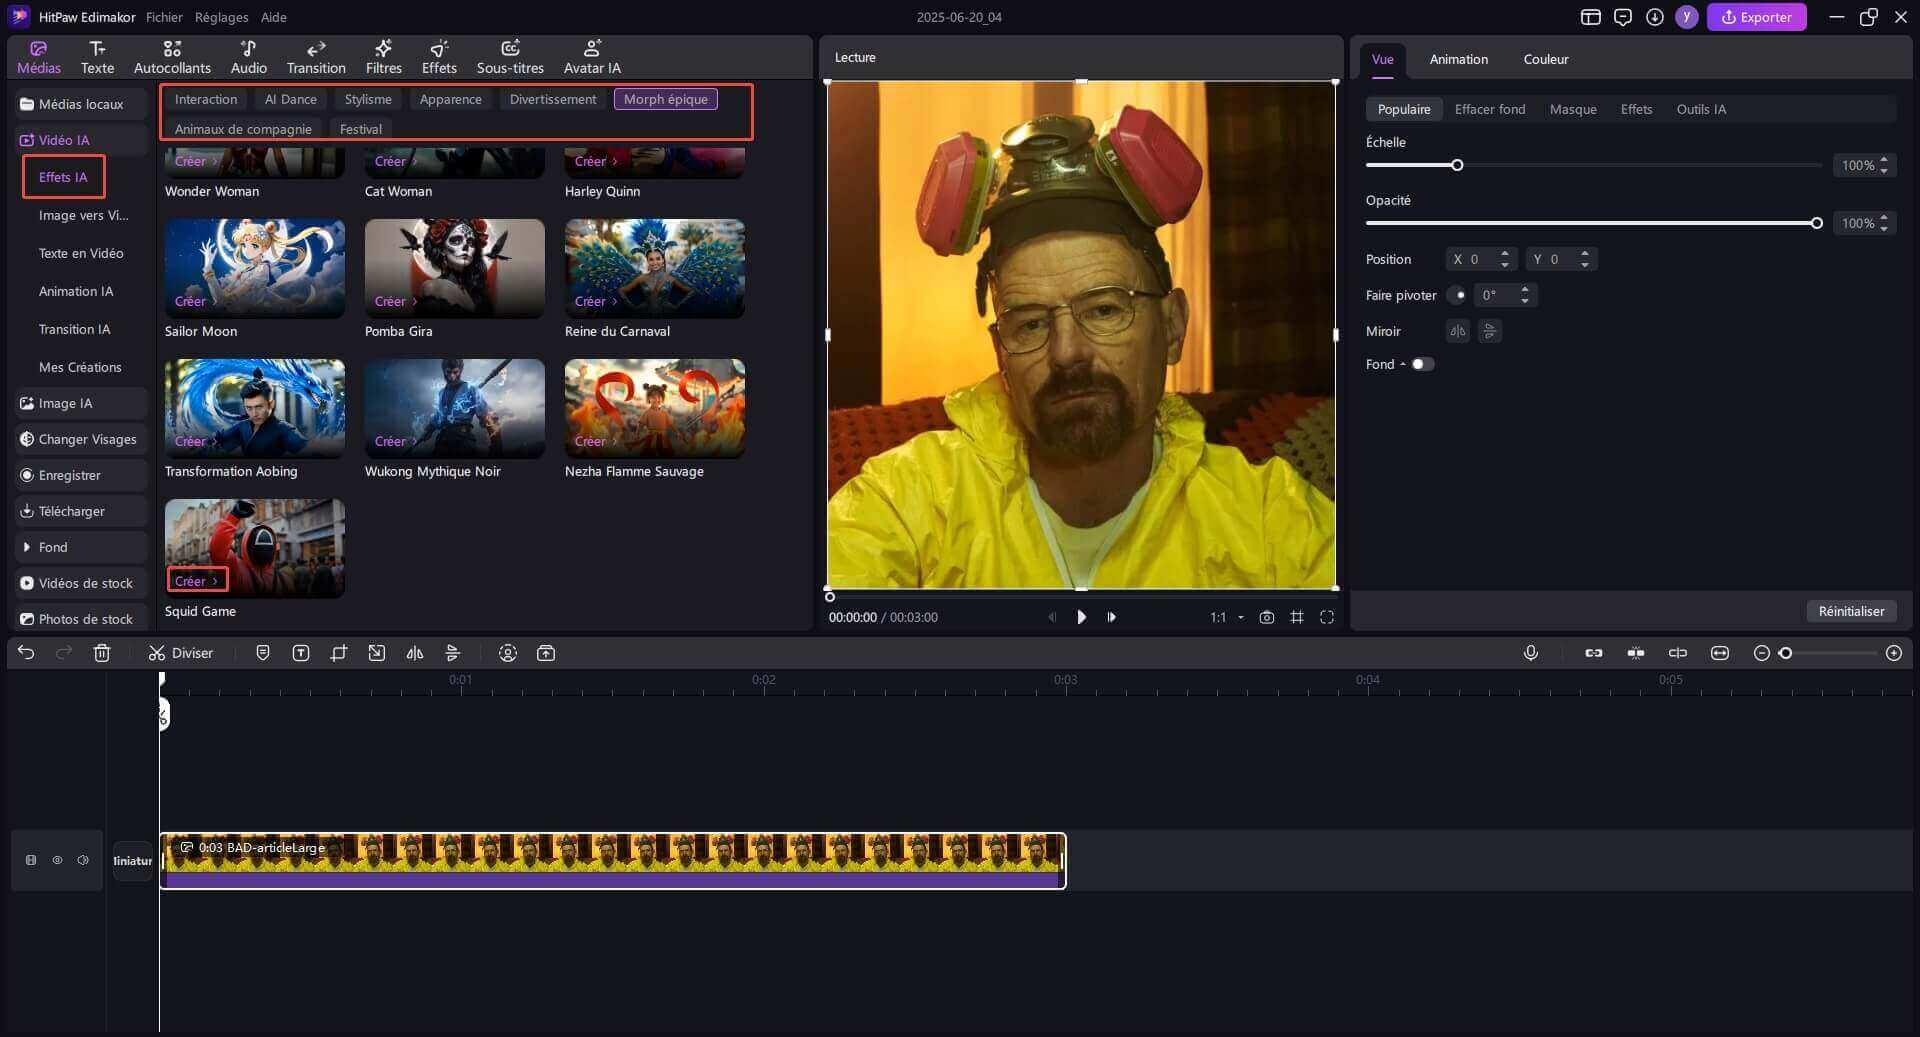Mute the track with speaker icon

pyautogui.click(x=83, y=860)
